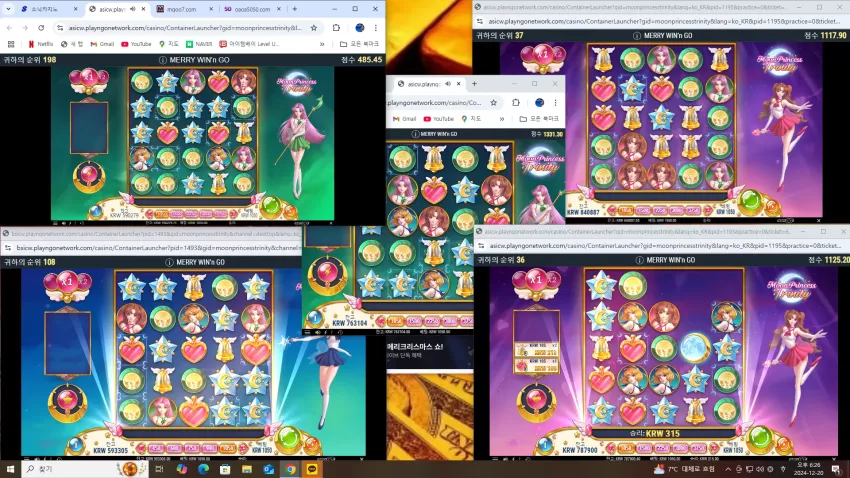
Task: Open extensions icon in center Chrome window
Action: pos(516,102)
